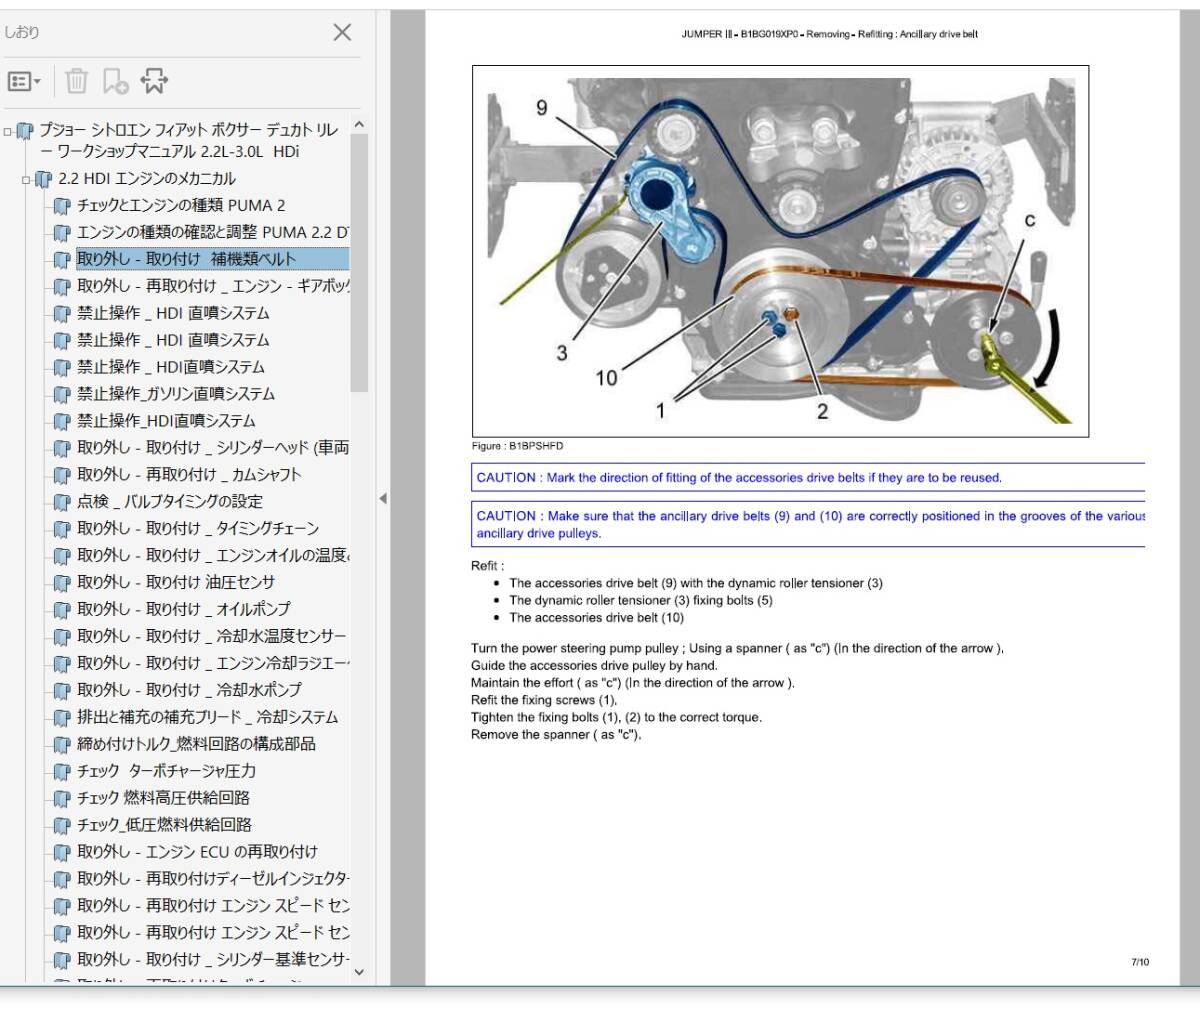Click the engine belt diagram figure B1BPSHFD
1200x1009 pixels.
780,251
